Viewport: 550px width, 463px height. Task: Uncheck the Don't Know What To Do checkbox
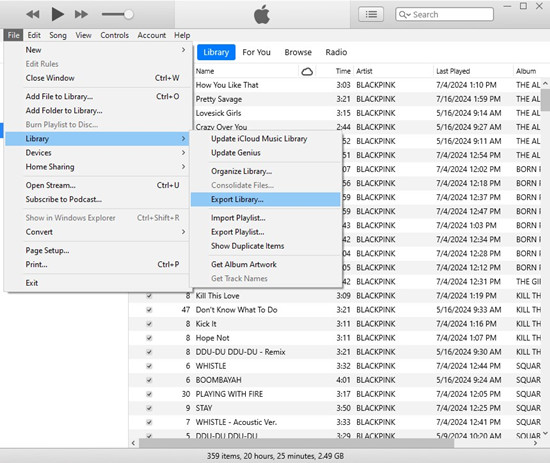[x=149, y=310]
